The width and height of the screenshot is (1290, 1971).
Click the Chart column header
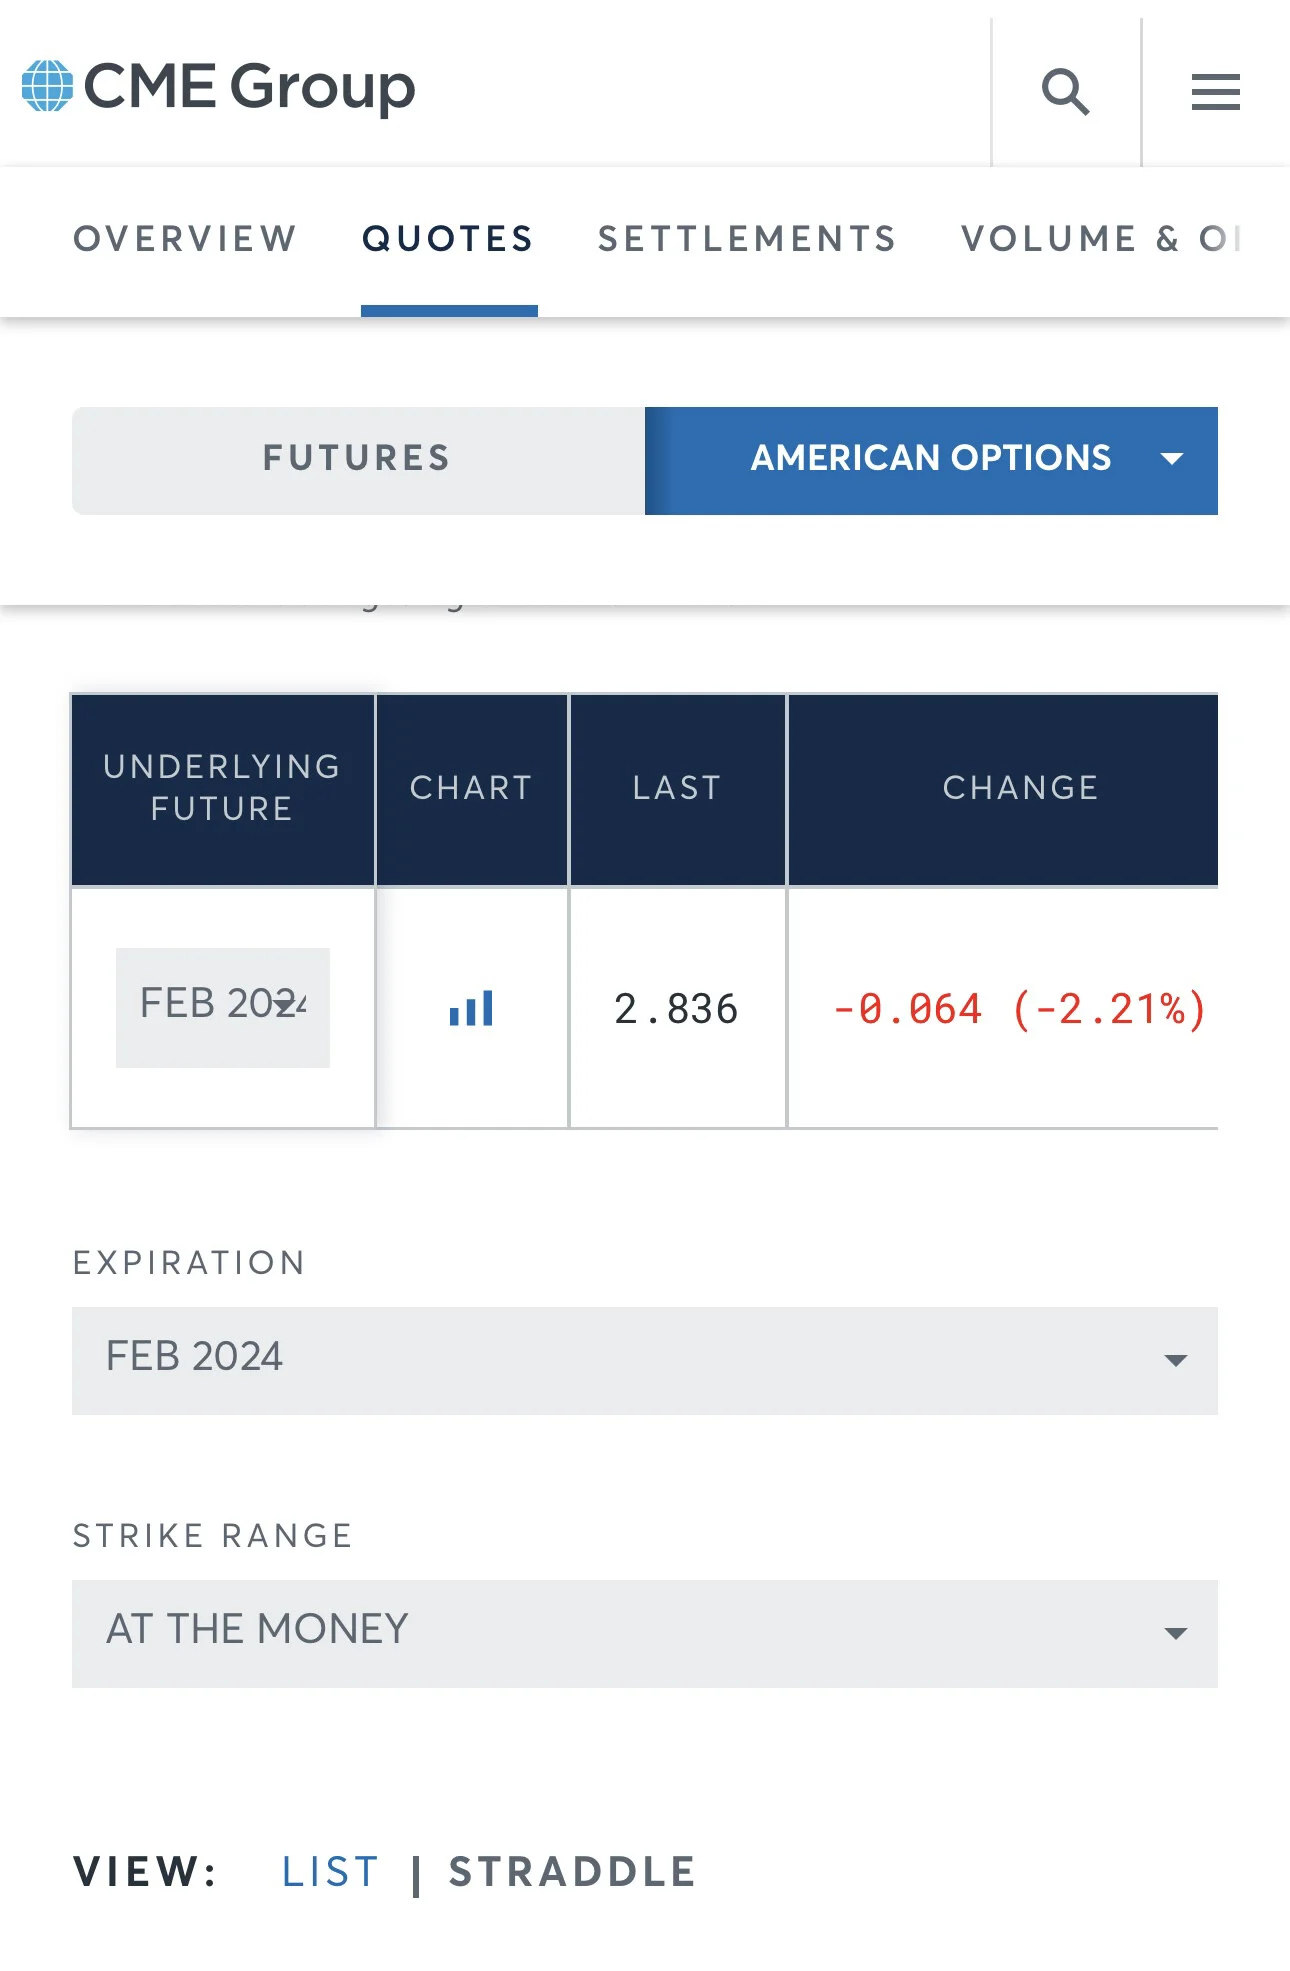472,789
